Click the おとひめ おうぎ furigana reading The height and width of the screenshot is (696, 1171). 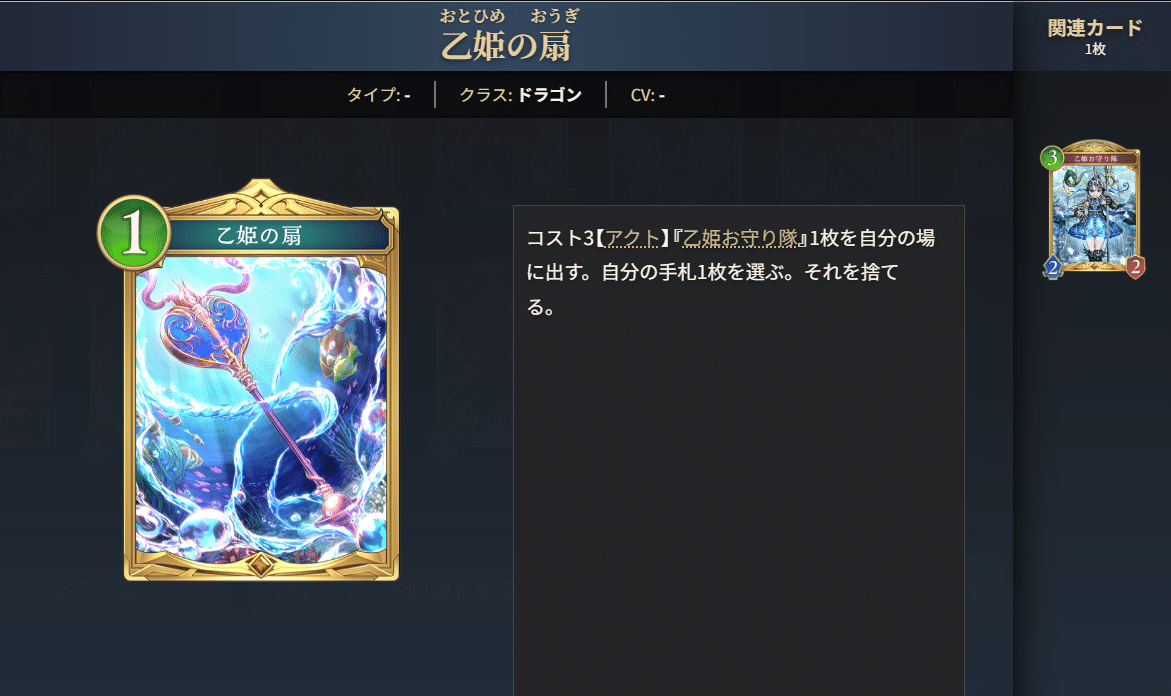[x=509, y=16]
